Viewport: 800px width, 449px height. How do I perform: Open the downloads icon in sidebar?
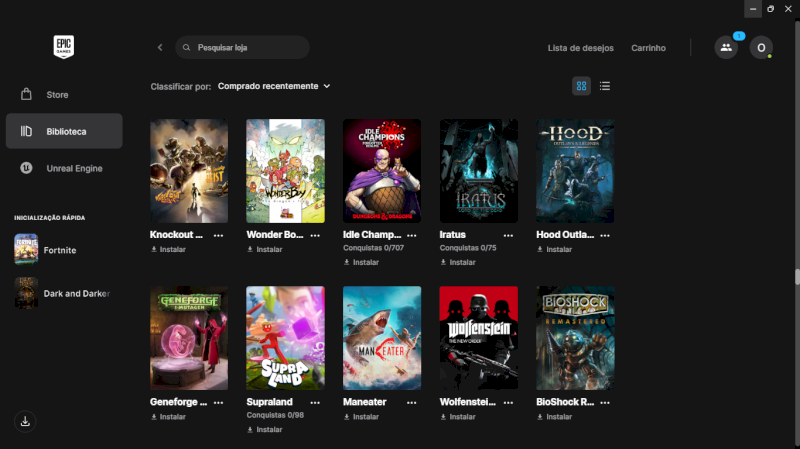click(x=25, y=421)
